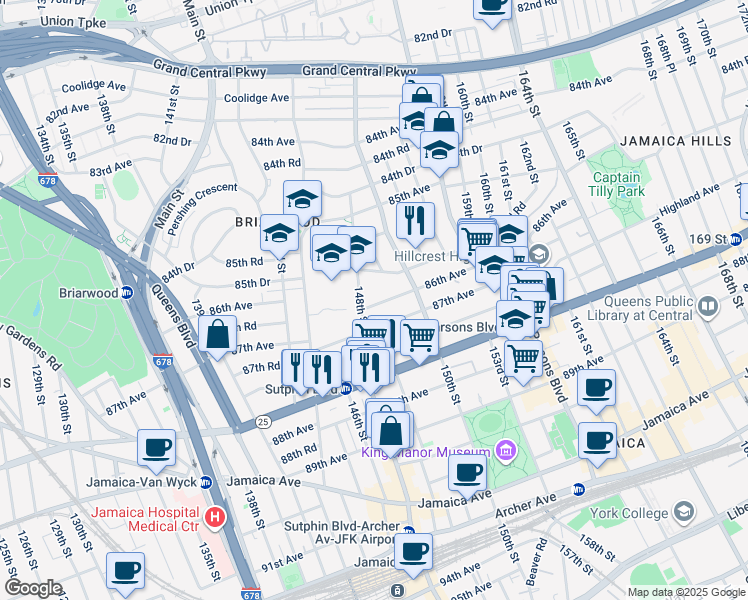Click the Briarwood subway station icon
Image resolution: width=748 pixels, height=600 pixels.
127,292
